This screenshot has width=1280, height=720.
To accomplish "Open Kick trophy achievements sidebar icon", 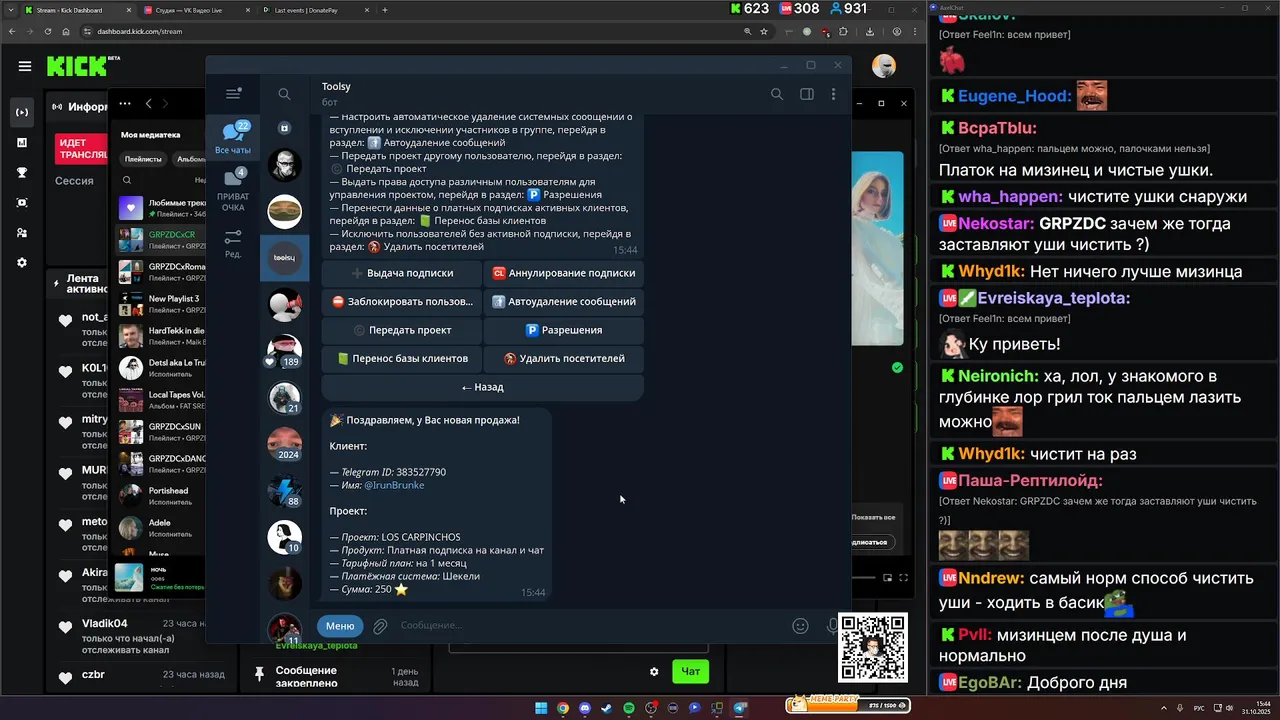I will coord(22,172).
